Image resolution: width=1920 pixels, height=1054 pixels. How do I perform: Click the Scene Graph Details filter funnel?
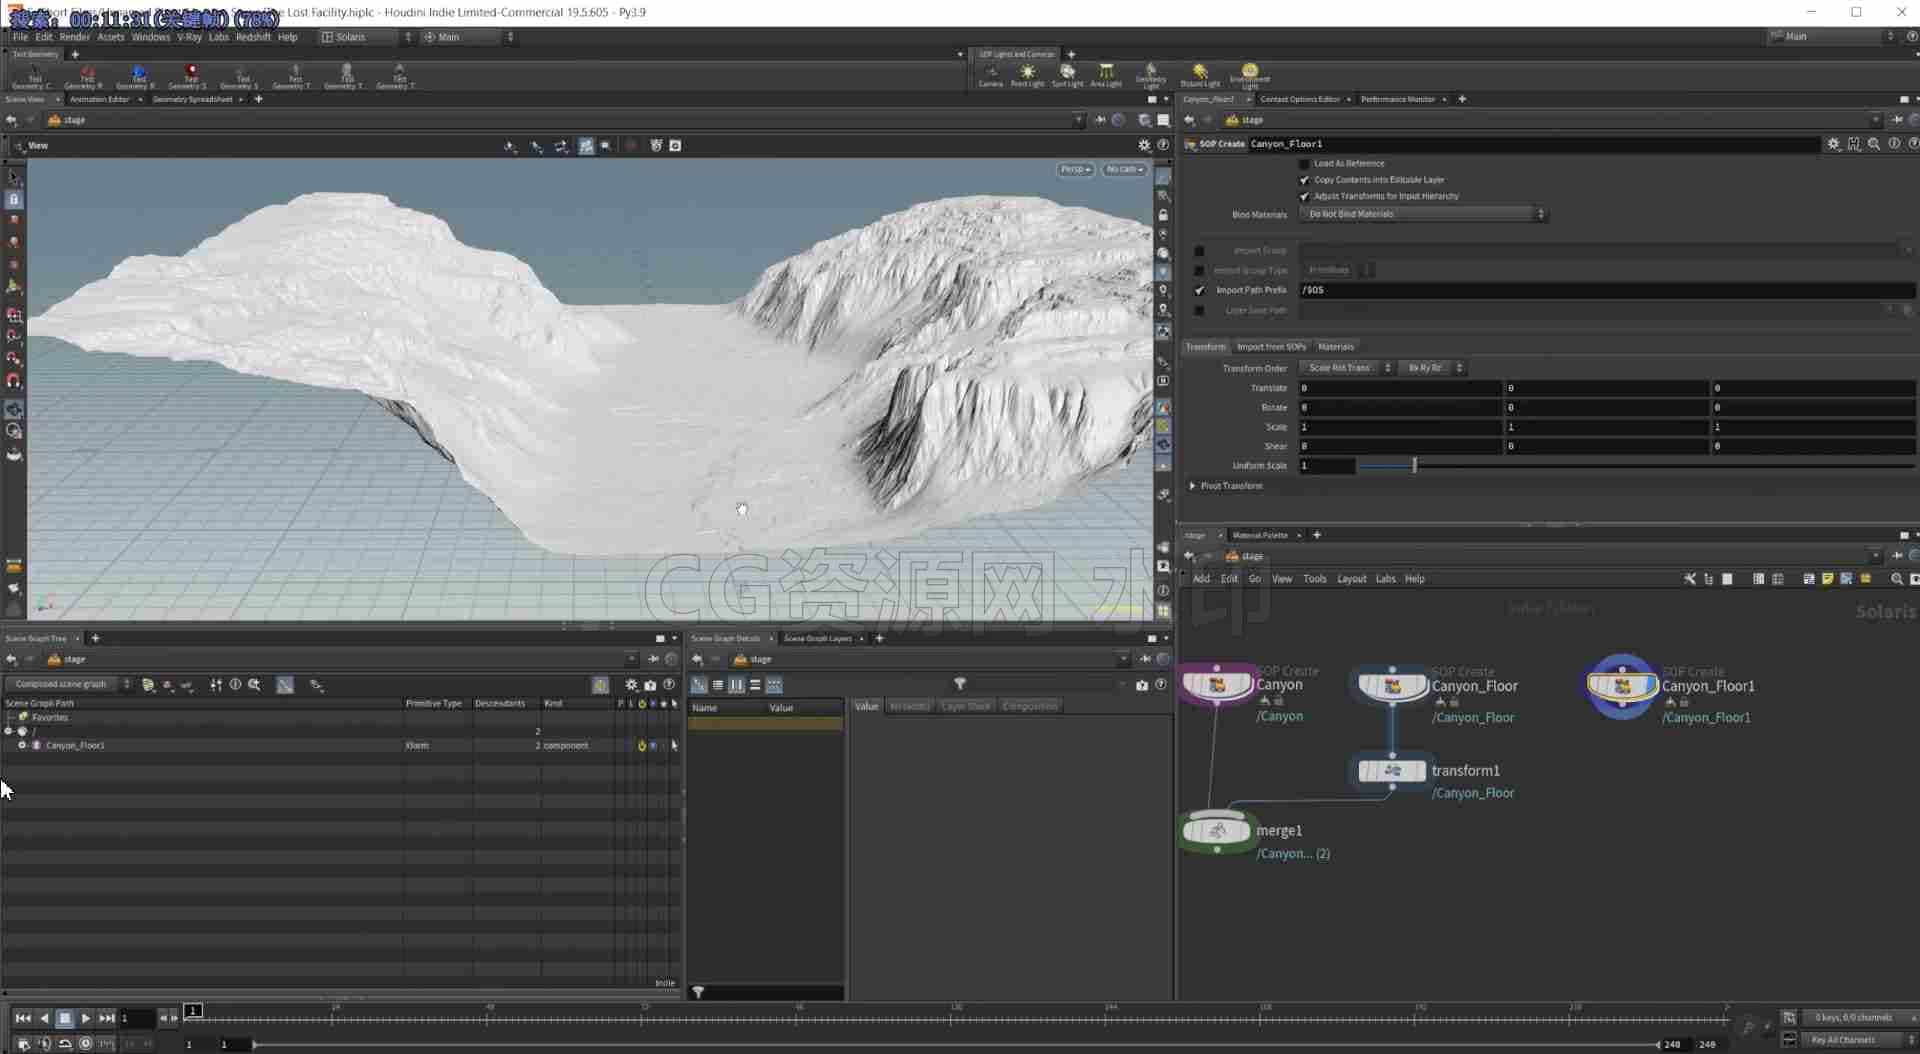pos(960,684)
